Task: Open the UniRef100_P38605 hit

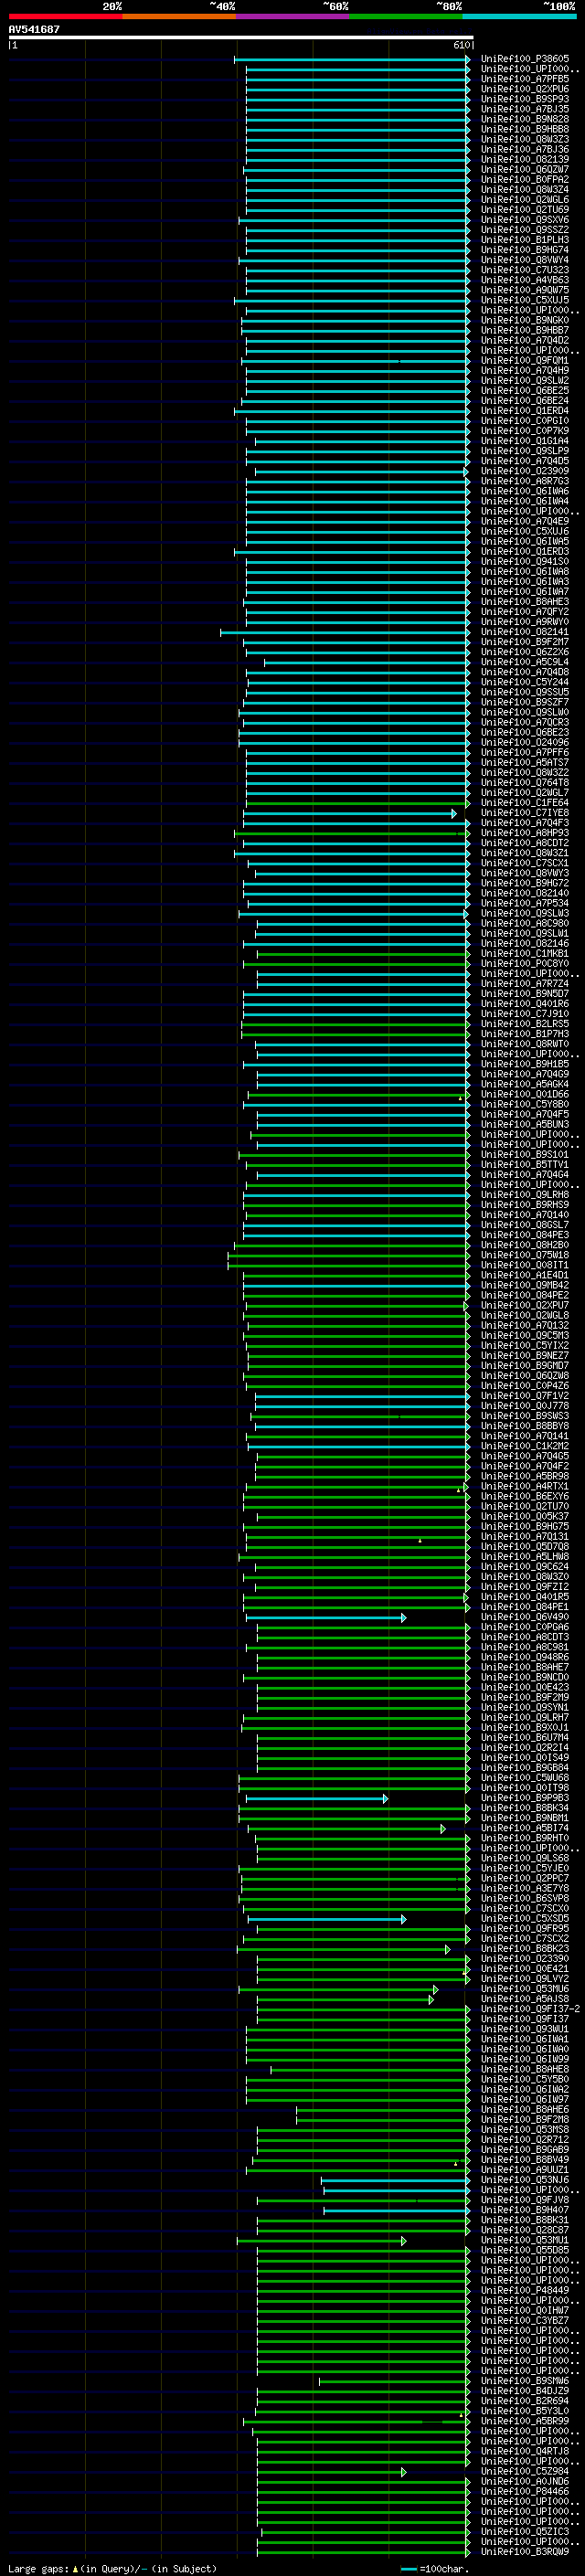Action: coord(524,59)
